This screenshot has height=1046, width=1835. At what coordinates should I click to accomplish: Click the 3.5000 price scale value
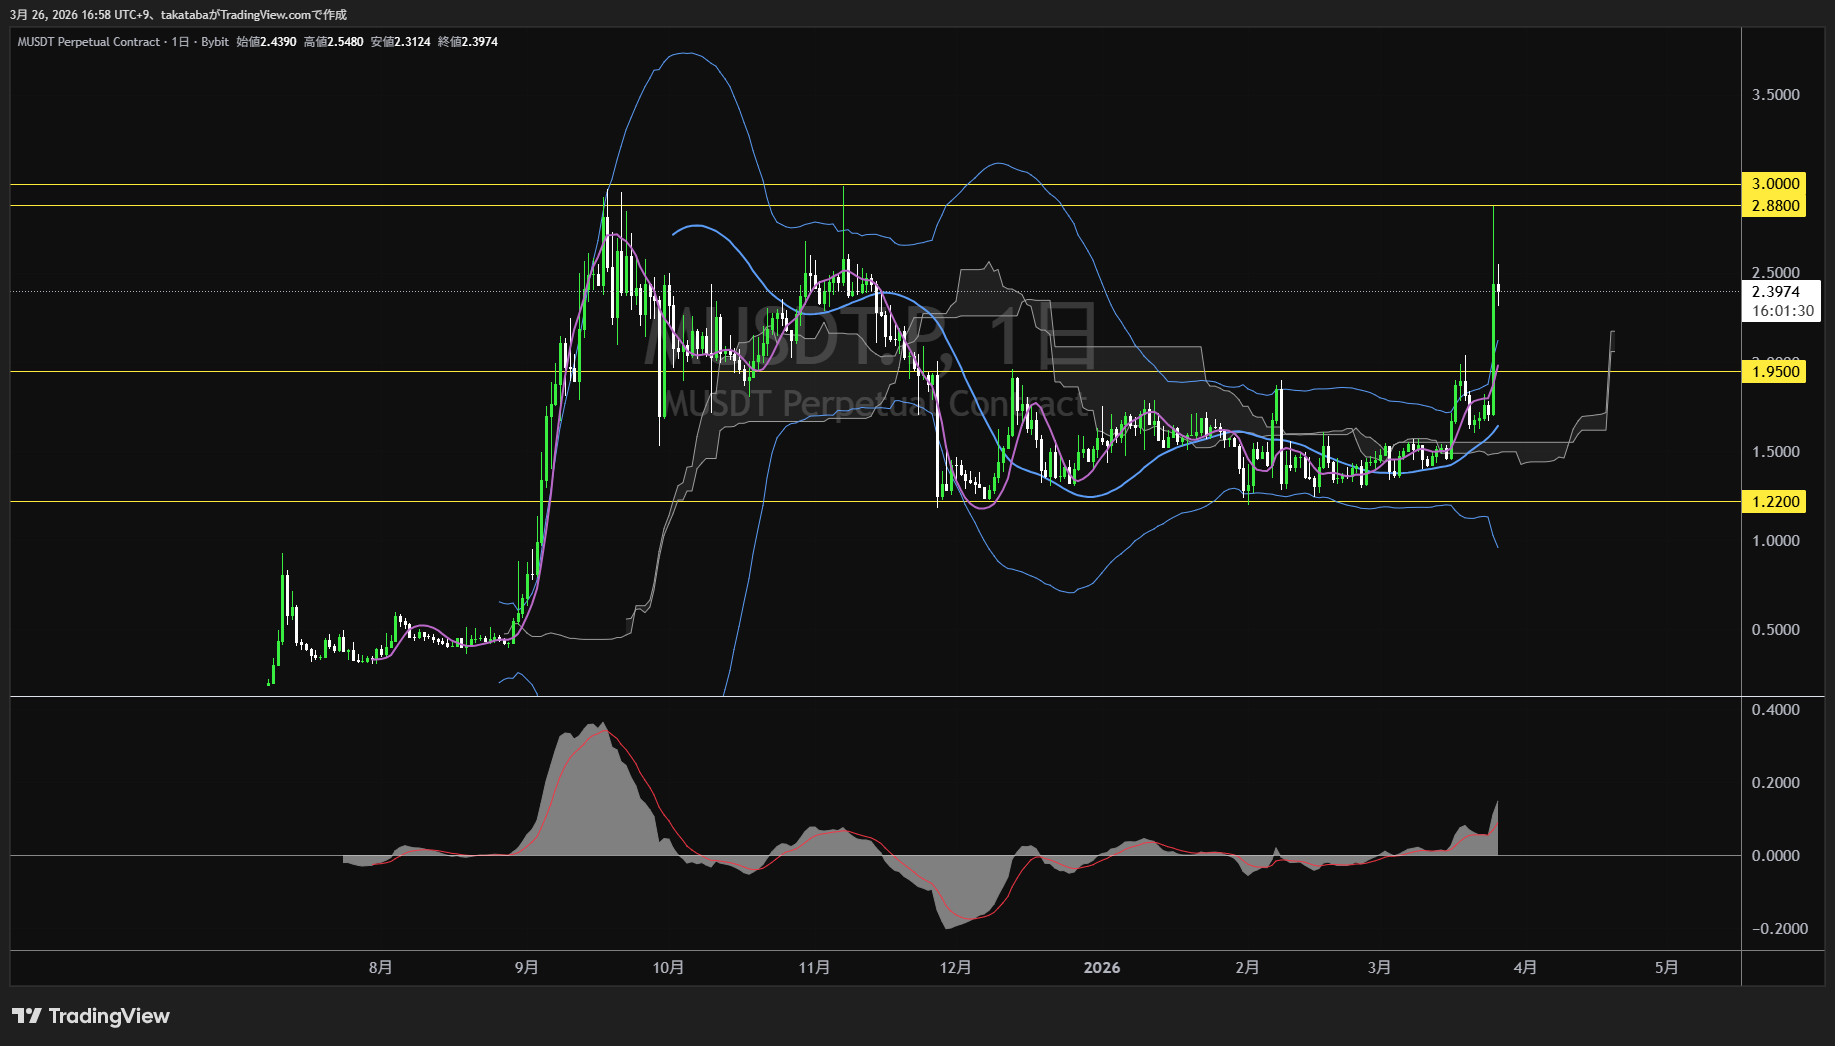1775,95
